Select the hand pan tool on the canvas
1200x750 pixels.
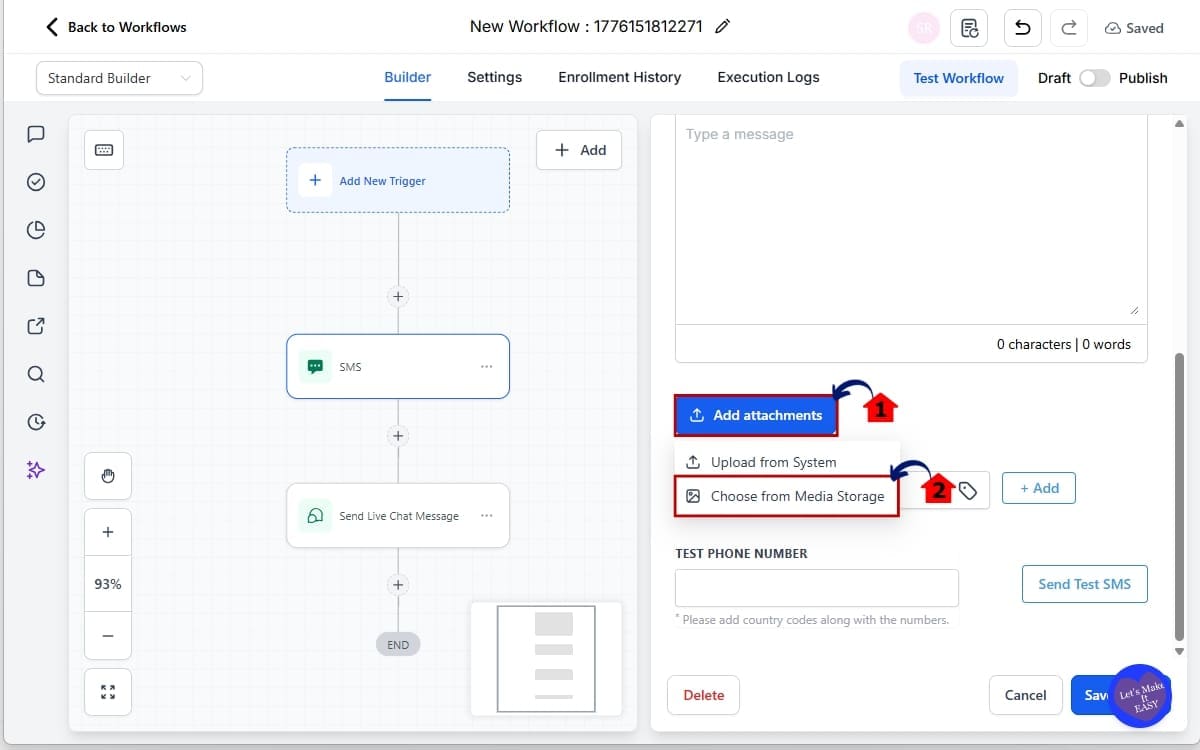[107, 476]
